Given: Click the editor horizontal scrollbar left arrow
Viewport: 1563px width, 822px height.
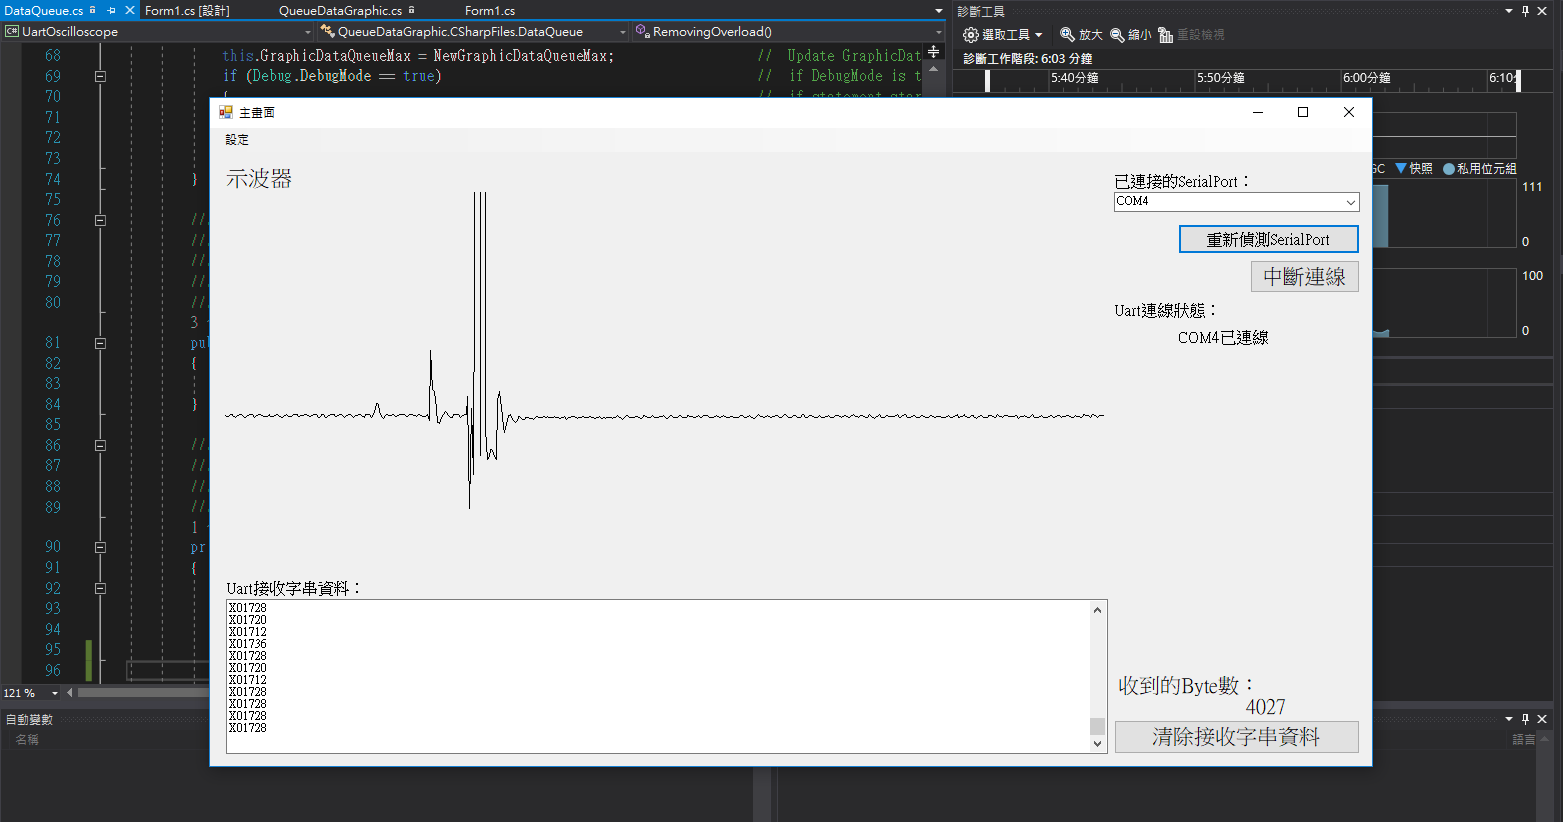Looking at the screenshot, I should pos(70,692).
